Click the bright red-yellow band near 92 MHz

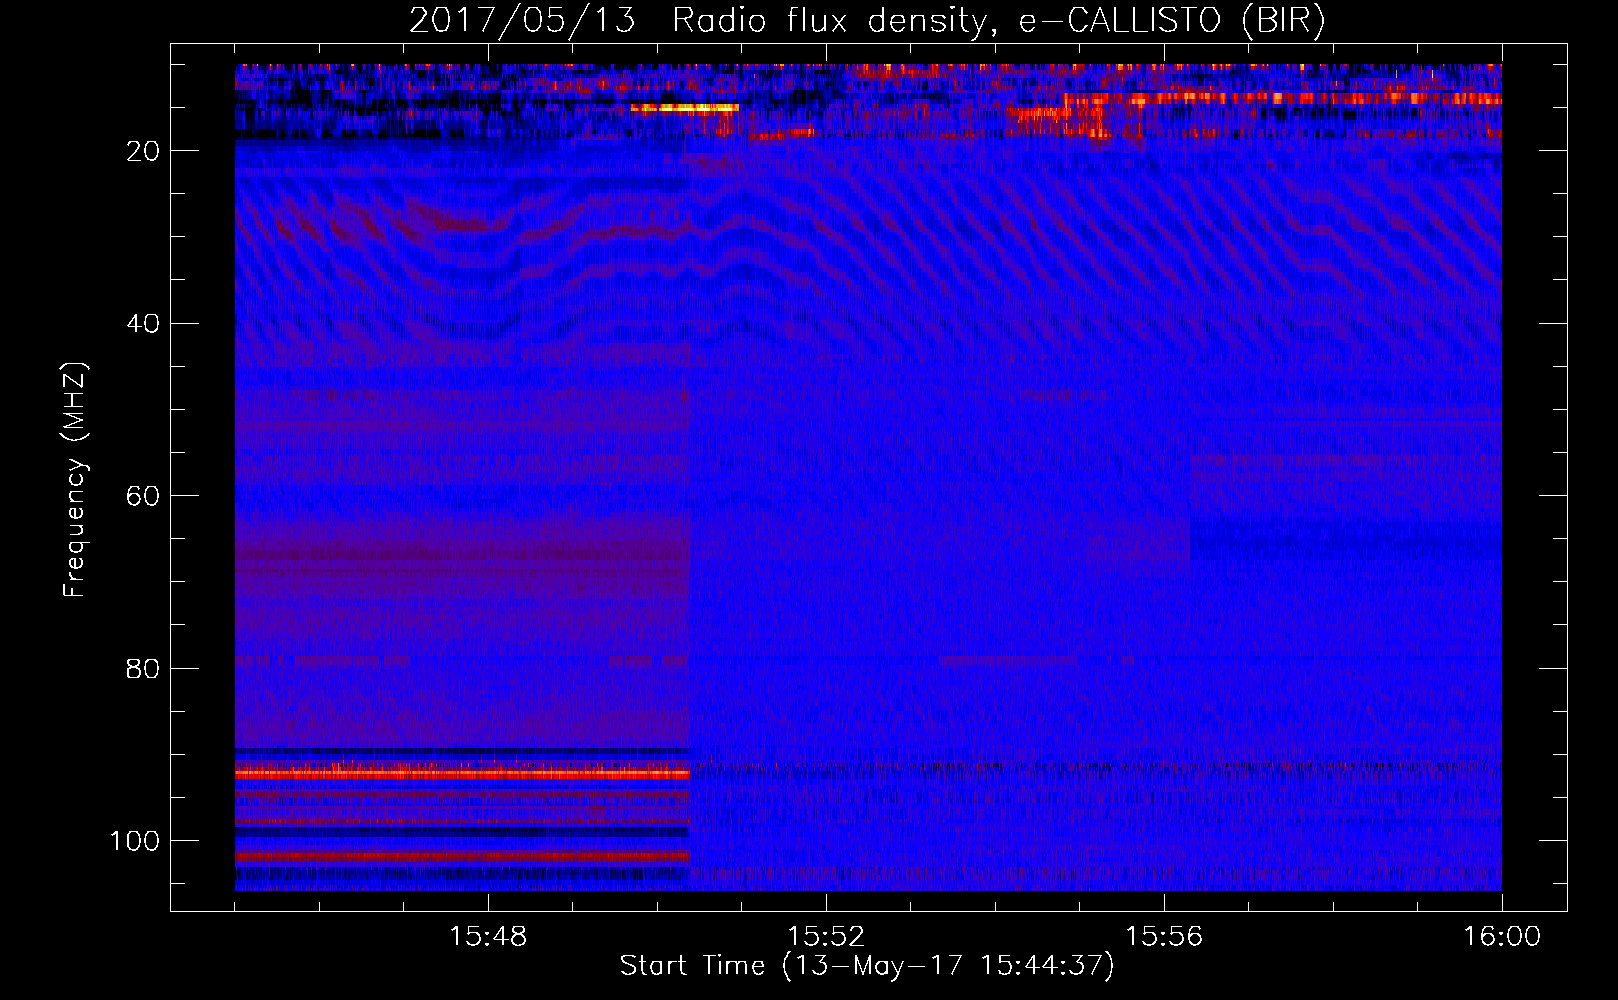tap(462, 773)
